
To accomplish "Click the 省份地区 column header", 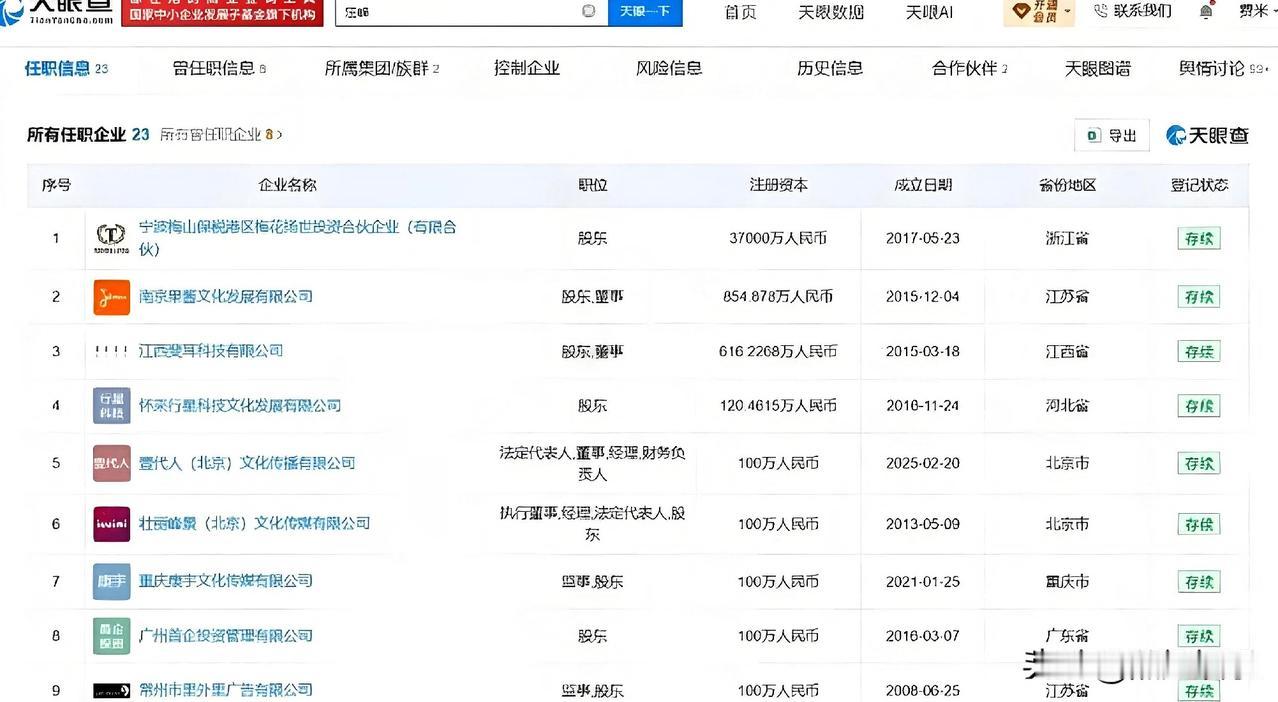I will pyautogui.click(x=1068, y=185).
